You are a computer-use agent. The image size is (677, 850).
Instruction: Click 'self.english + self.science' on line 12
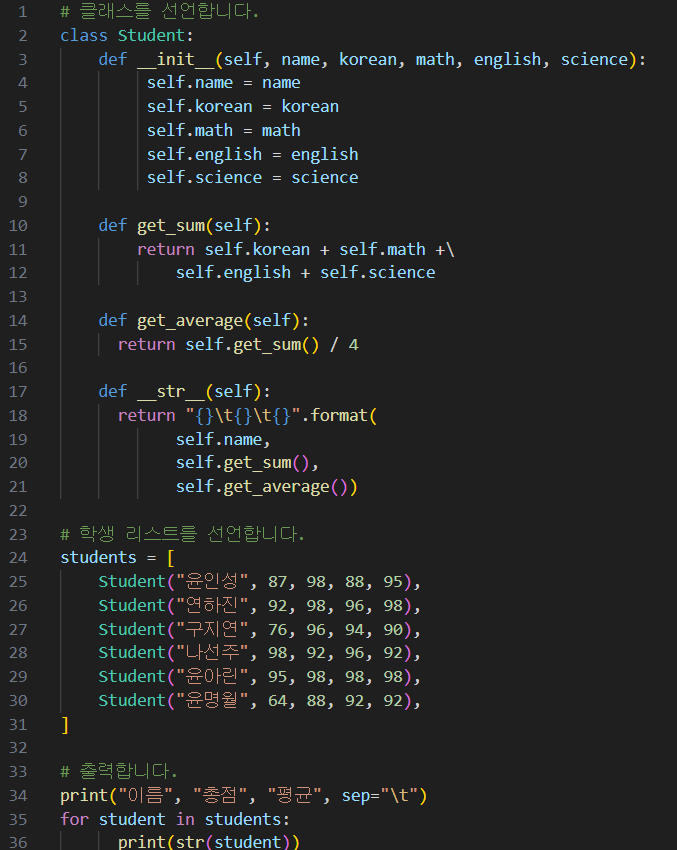(x=305, y=273)
